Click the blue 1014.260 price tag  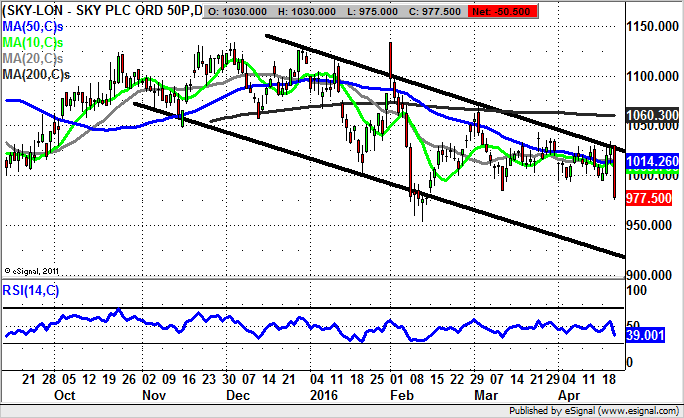pos(650,161)
